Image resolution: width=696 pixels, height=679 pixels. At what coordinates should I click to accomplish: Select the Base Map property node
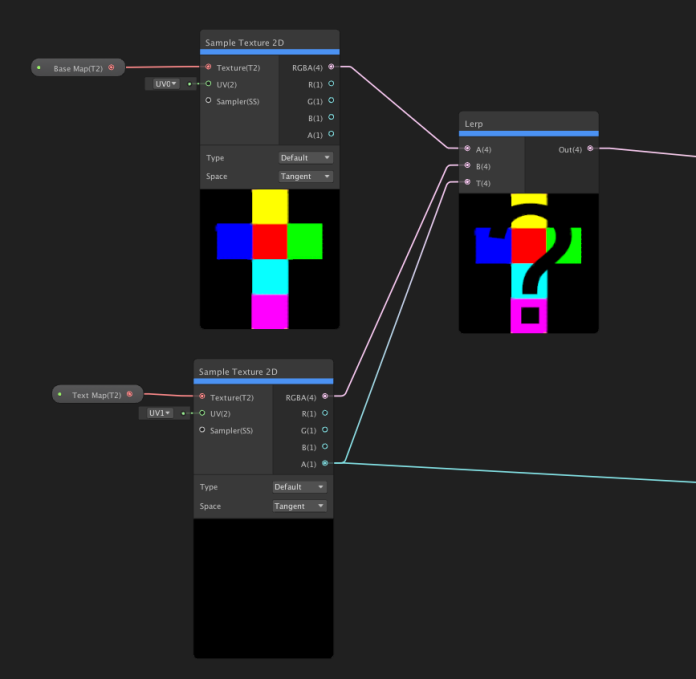pyautogui.click(x=76, y=68)
